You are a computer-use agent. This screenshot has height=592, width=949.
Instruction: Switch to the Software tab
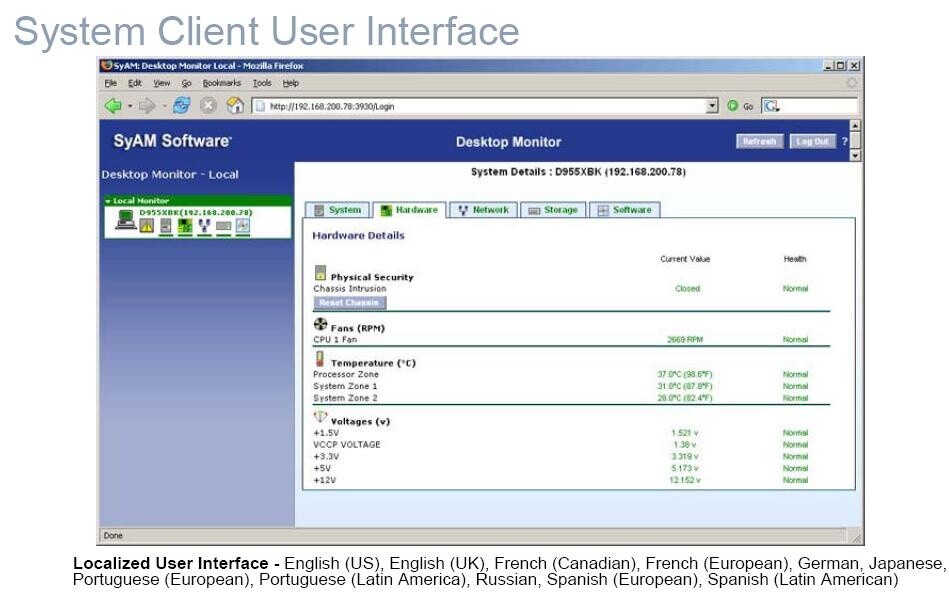(625, 210)
